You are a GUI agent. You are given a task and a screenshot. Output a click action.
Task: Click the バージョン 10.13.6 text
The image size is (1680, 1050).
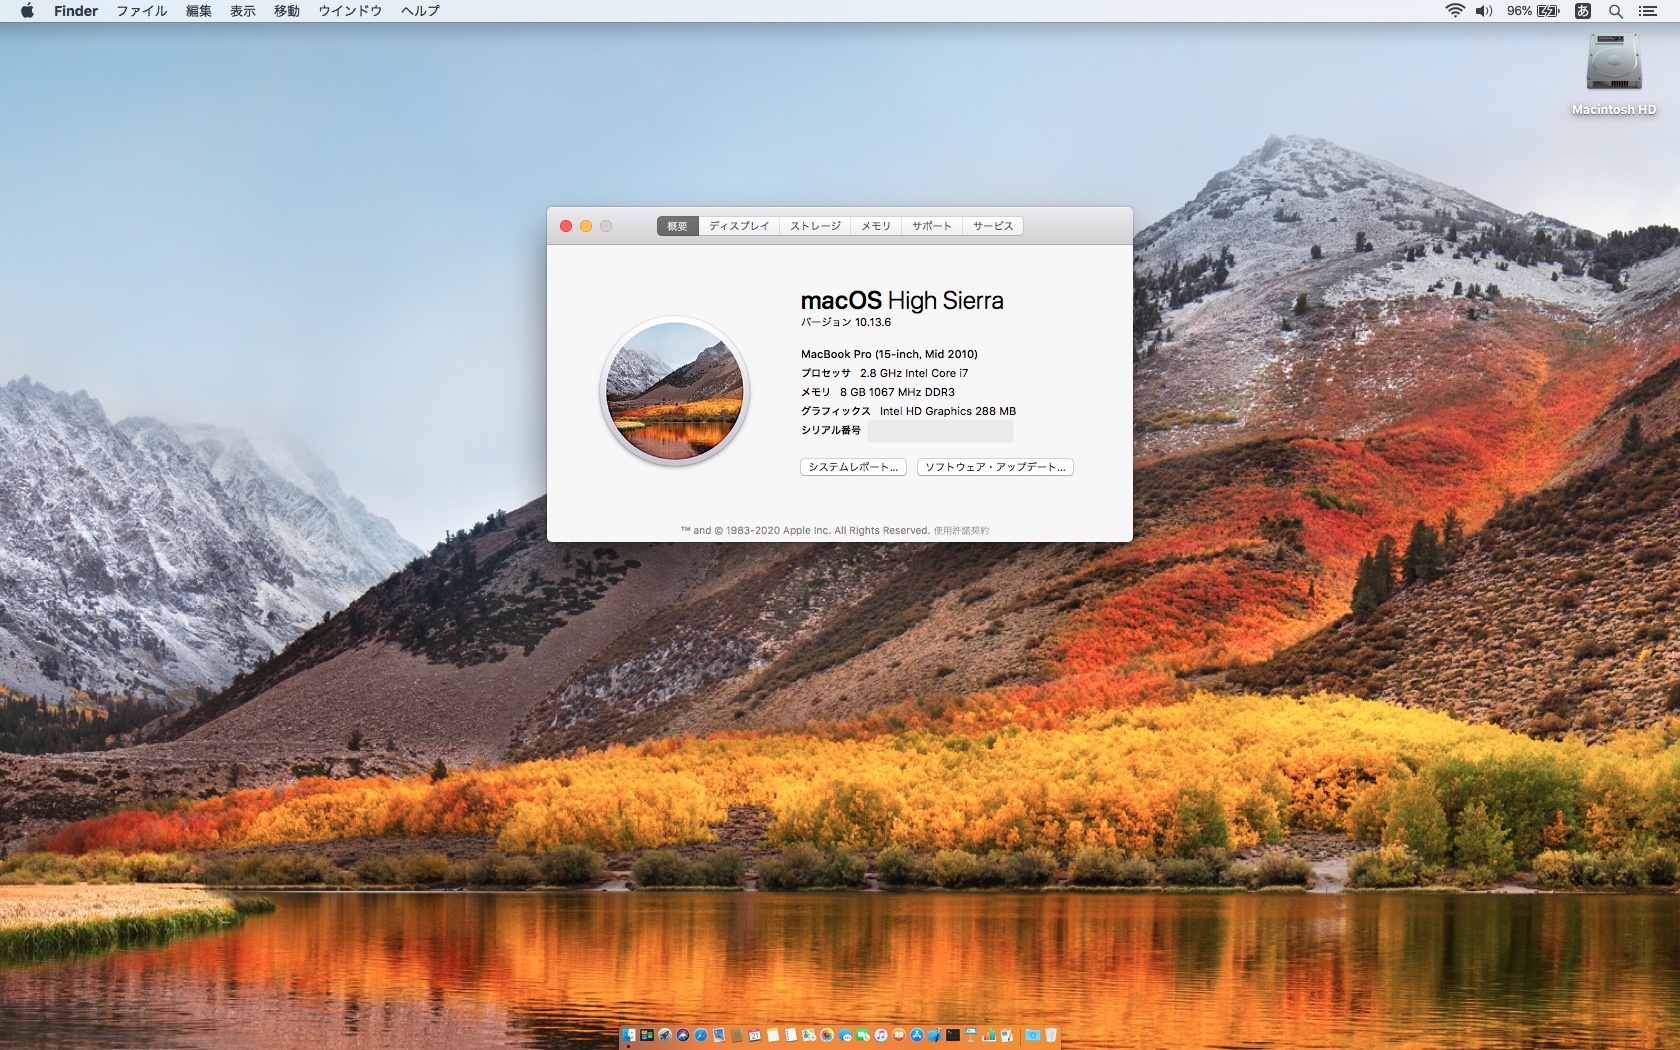[846, 322]
